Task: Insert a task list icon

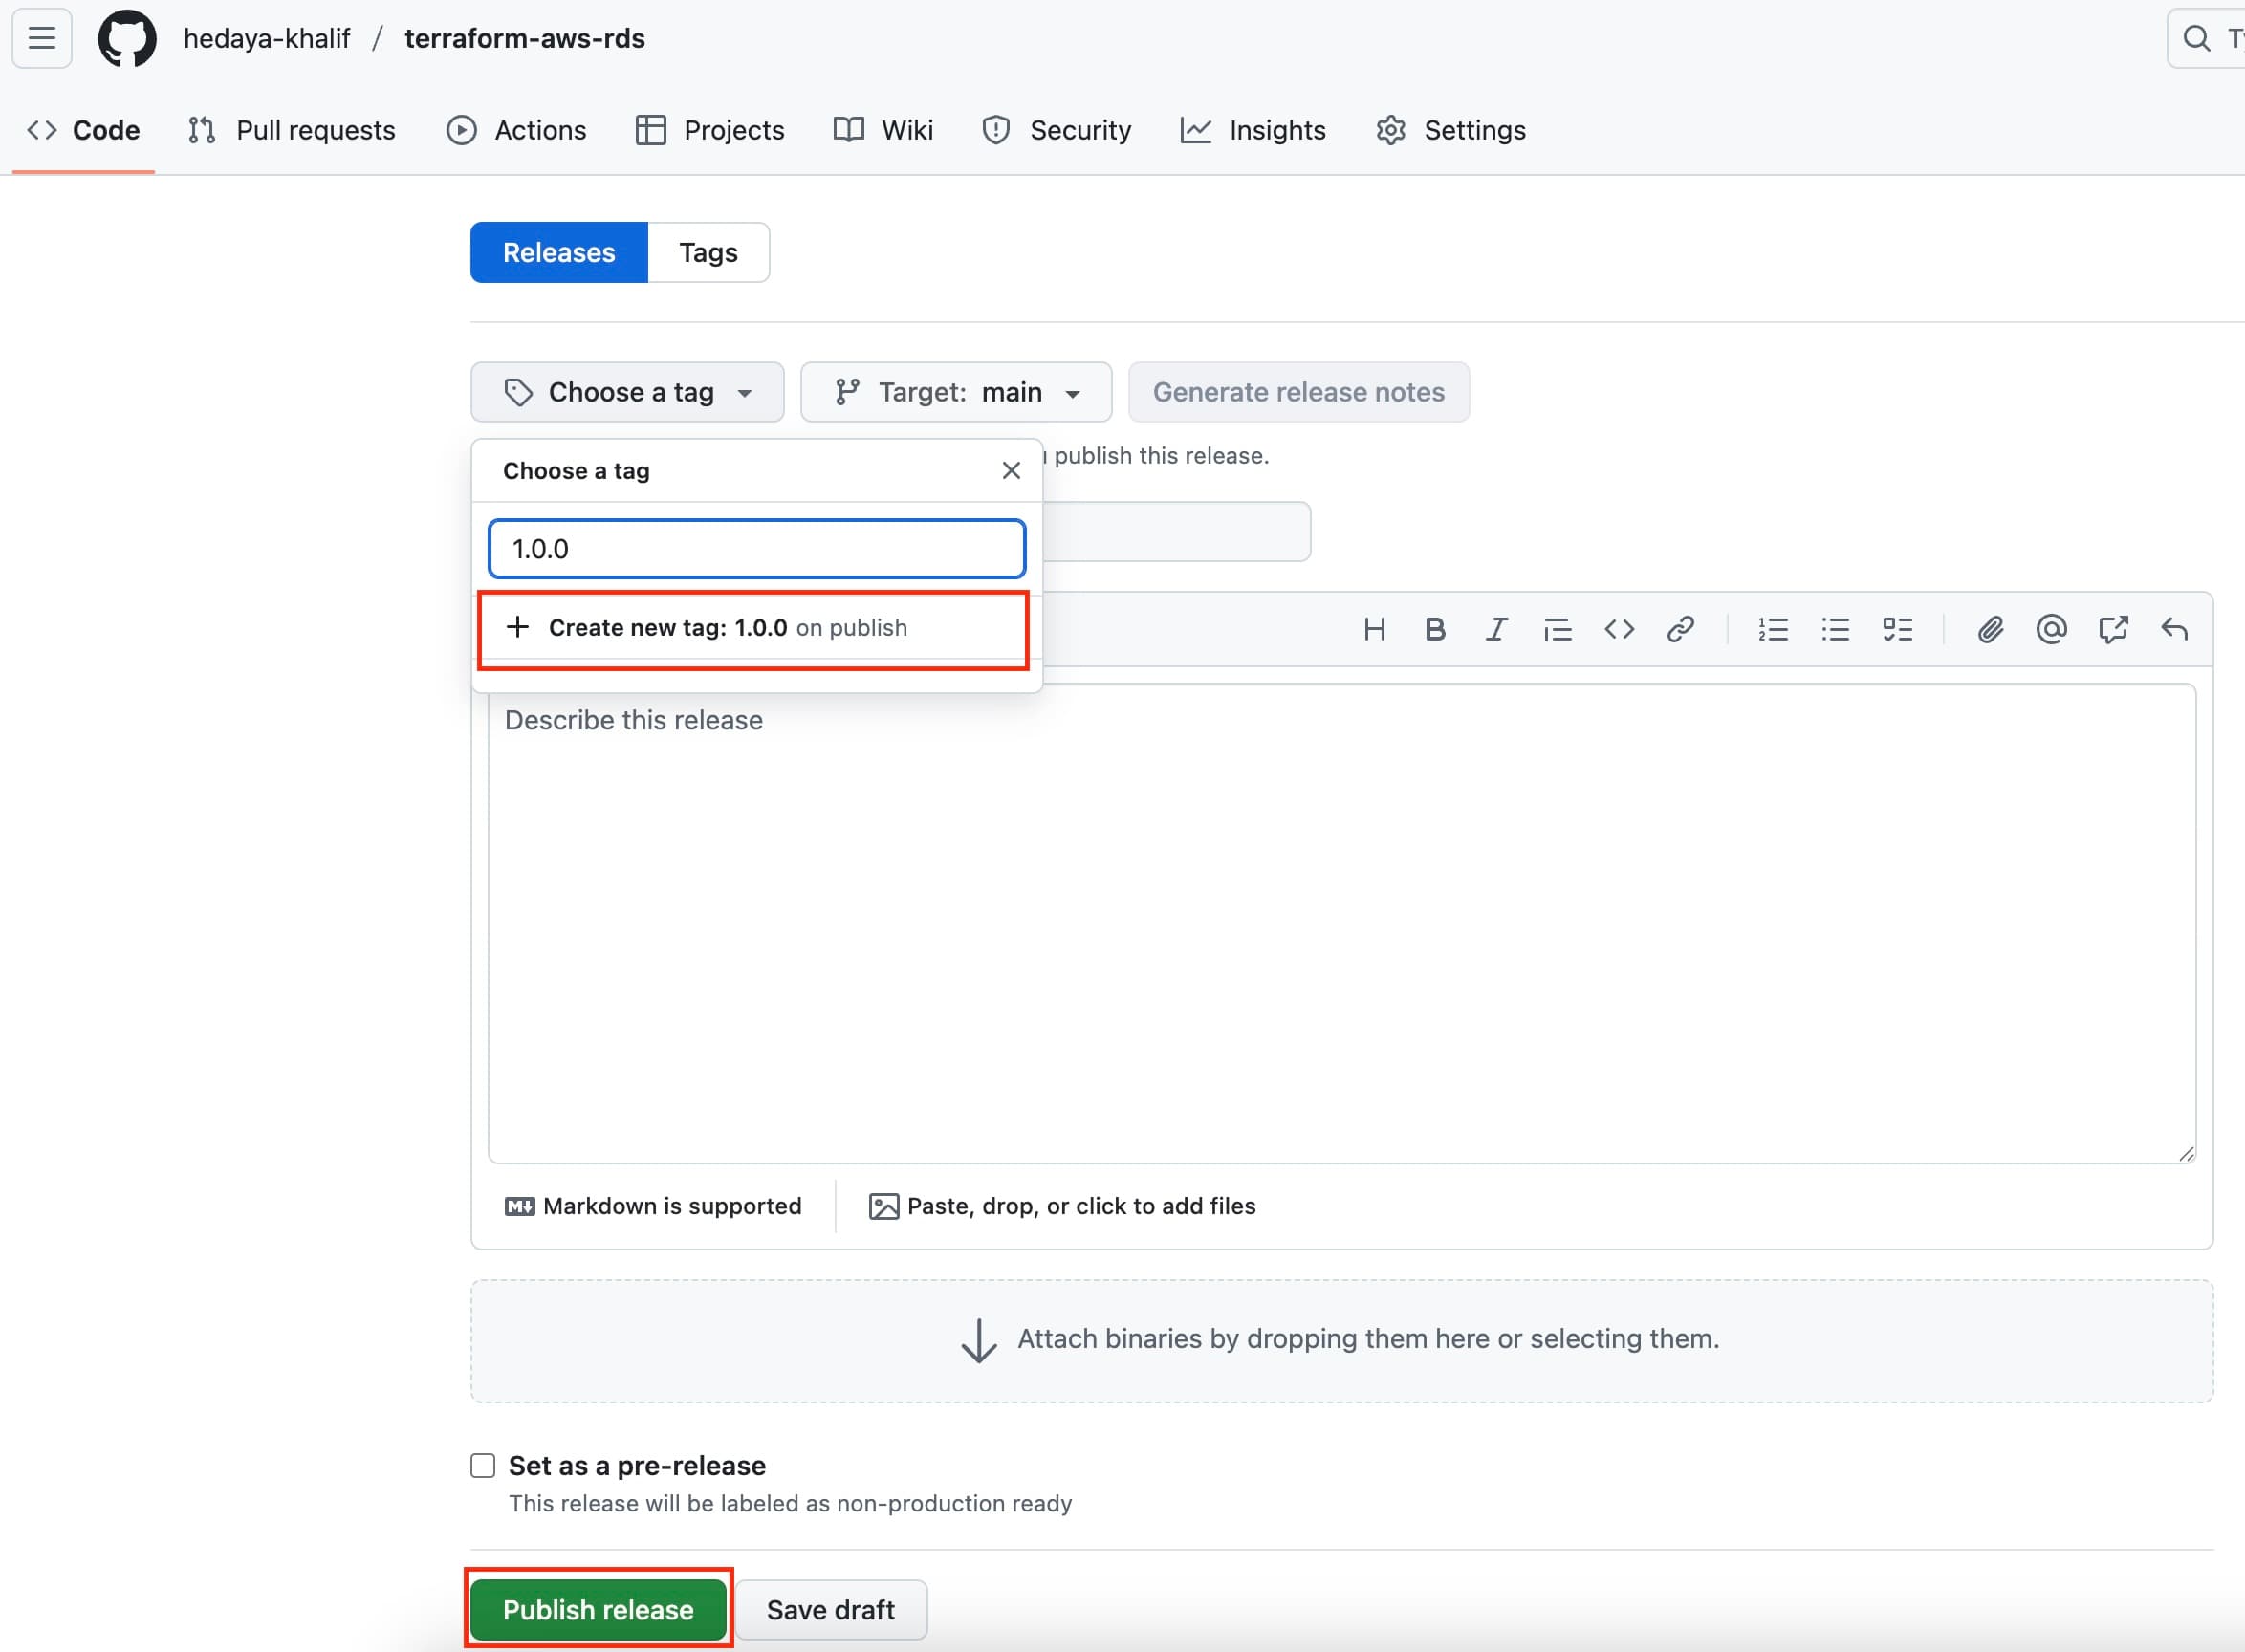Action: point(1897,629)
